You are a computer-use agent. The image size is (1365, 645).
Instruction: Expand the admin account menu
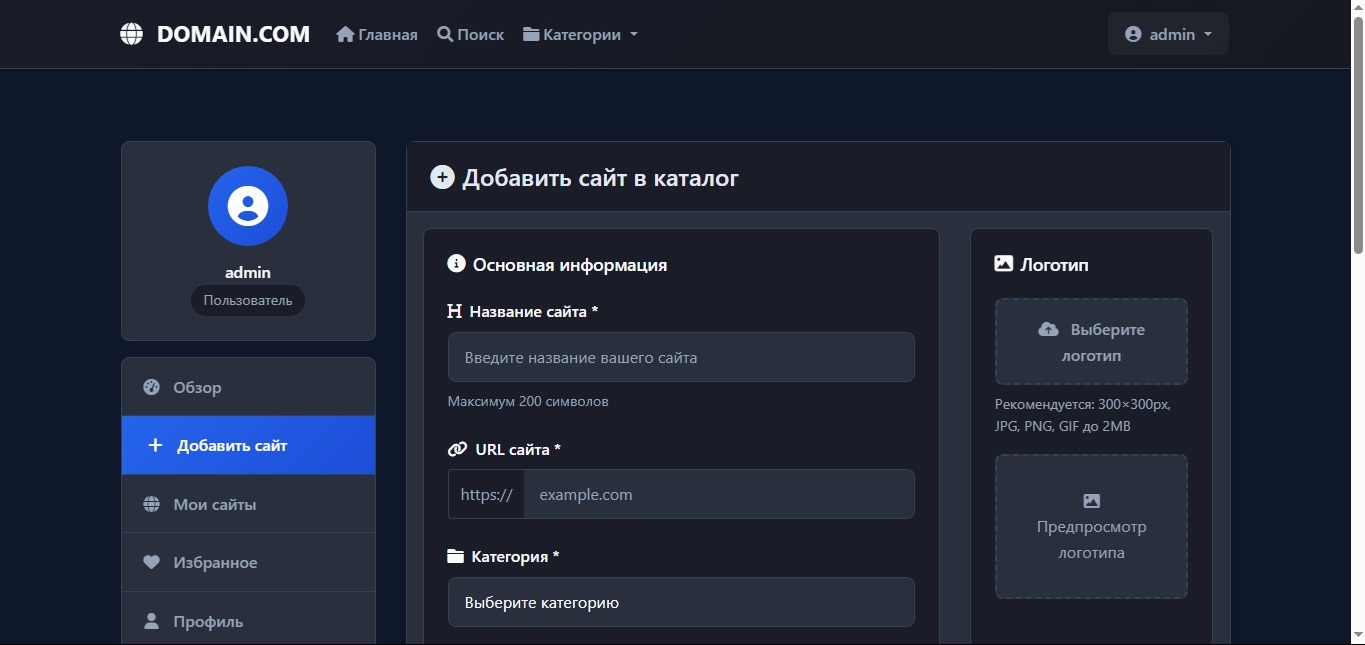coord(1167,34)
